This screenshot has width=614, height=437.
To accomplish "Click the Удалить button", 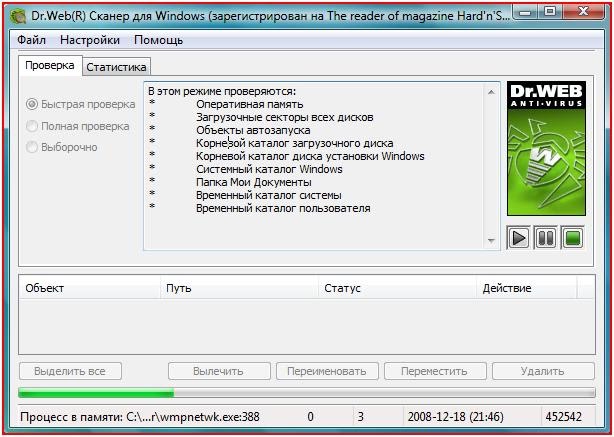I will pos(543,371).
